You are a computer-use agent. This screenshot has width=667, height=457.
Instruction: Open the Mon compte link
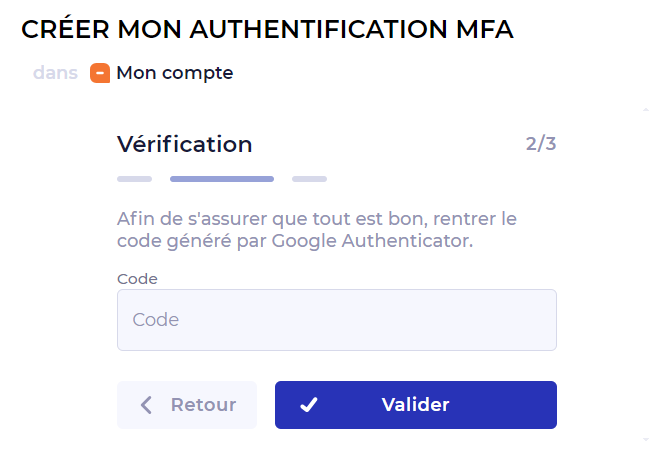pyautogui.click(x=174, y=73)
